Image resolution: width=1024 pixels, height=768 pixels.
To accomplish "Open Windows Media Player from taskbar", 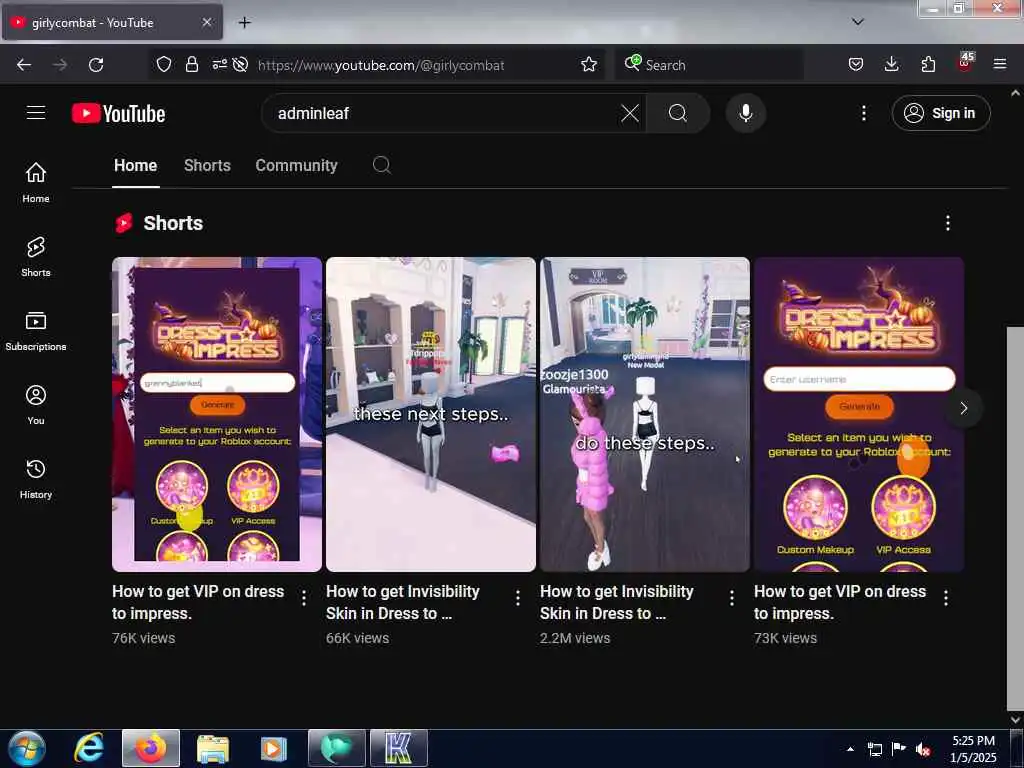I will tap(274, 748).
